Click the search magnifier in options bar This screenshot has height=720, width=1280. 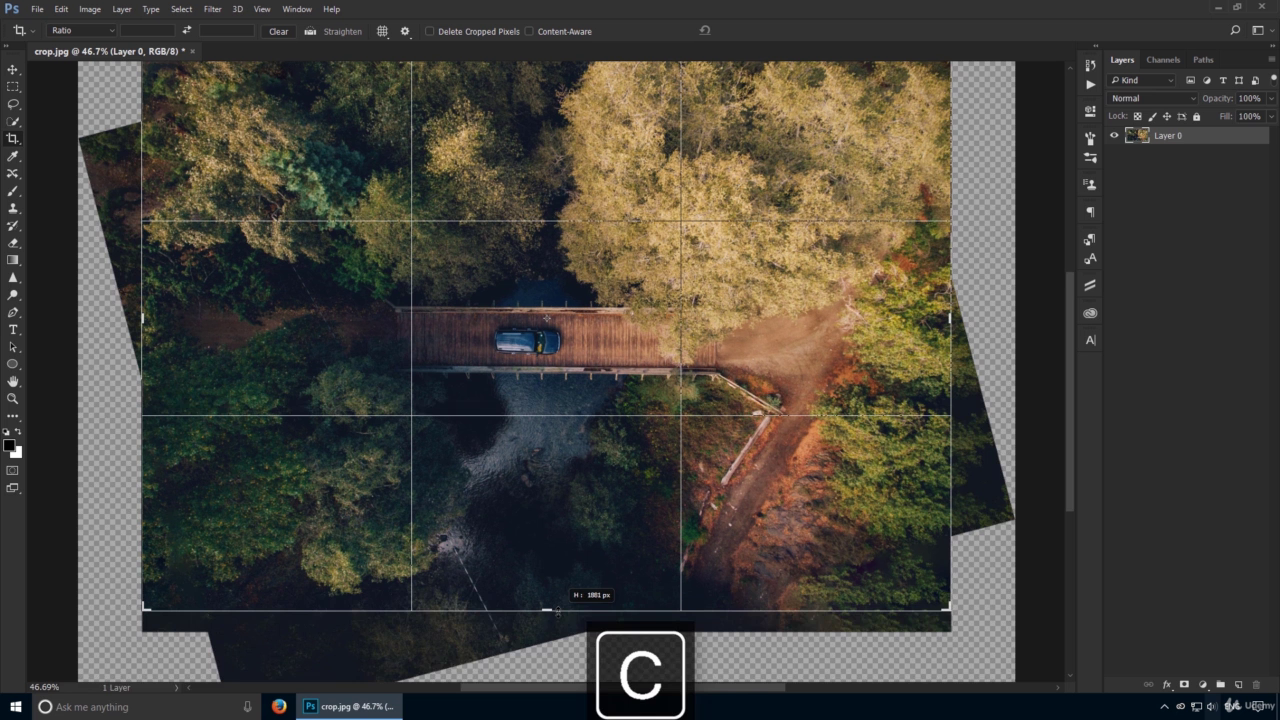(x=1236, y=31)
